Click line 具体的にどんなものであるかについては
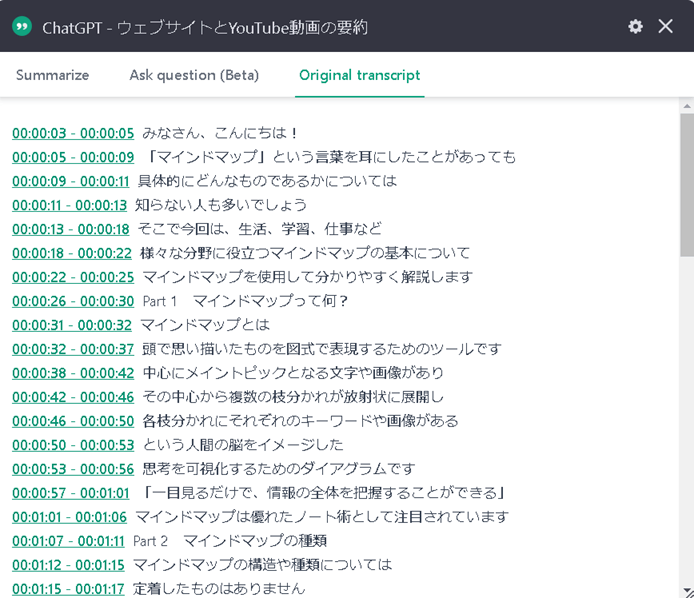This screenshot has width=694, height=598. coord(267,181)
